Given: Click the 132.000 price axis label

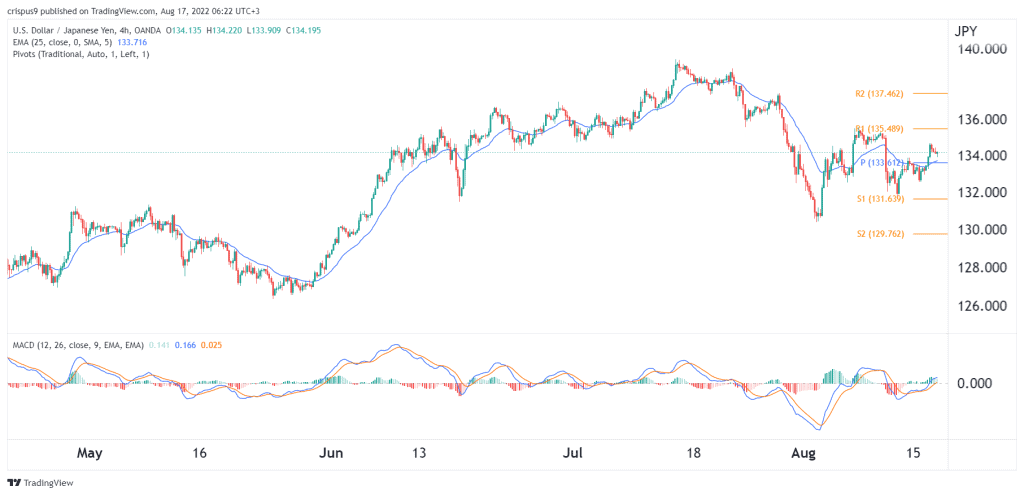Looking at the screenshot, I should [x=983, y=193].
